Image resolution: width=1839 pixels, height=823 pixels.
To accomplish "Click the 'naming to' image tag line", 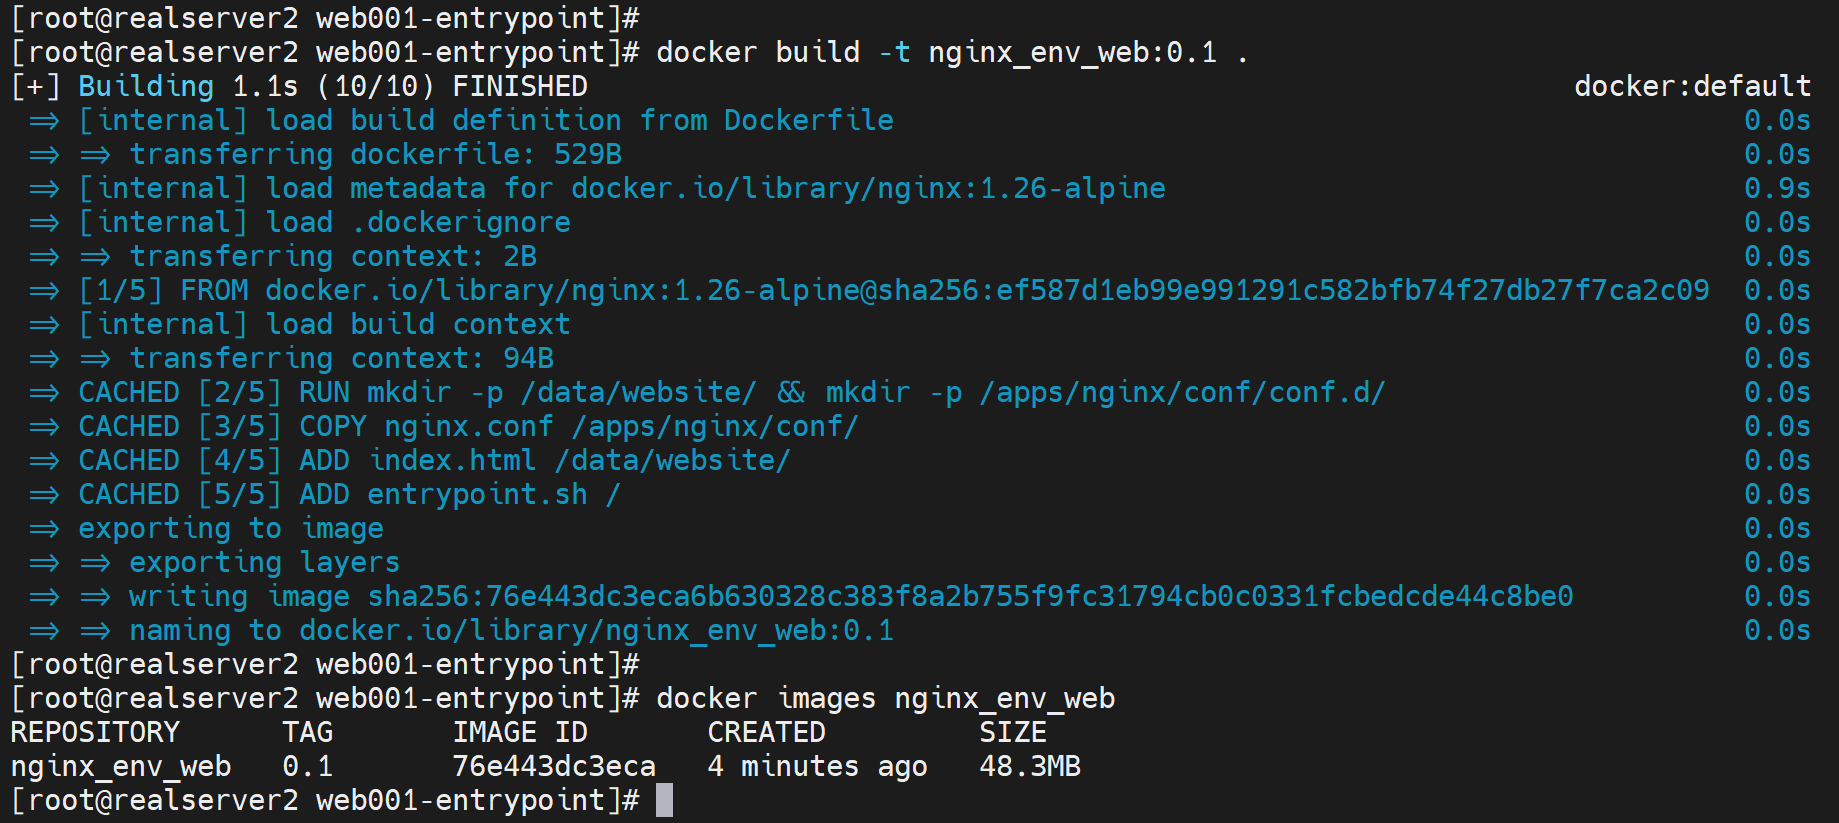I will (x=511, y=630).
